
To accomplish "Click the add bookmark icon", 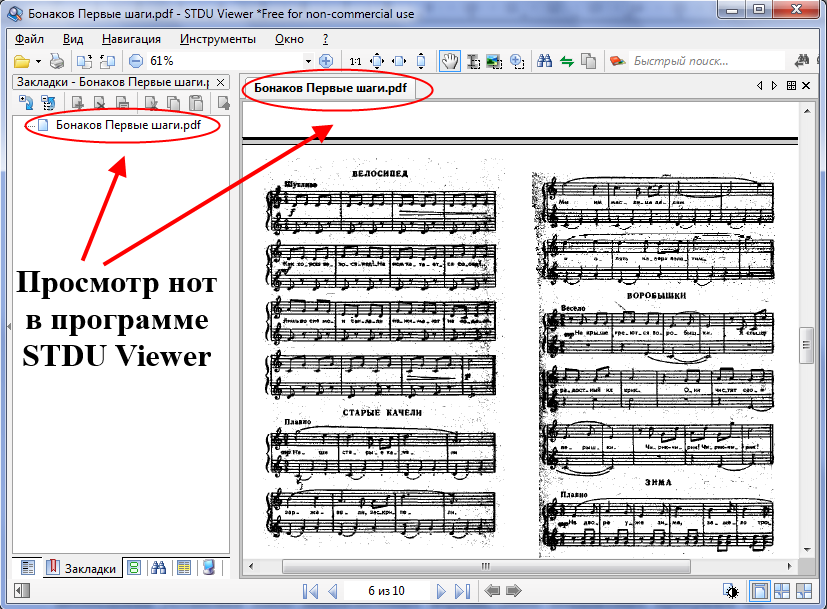I will click(x=78, y=102).
